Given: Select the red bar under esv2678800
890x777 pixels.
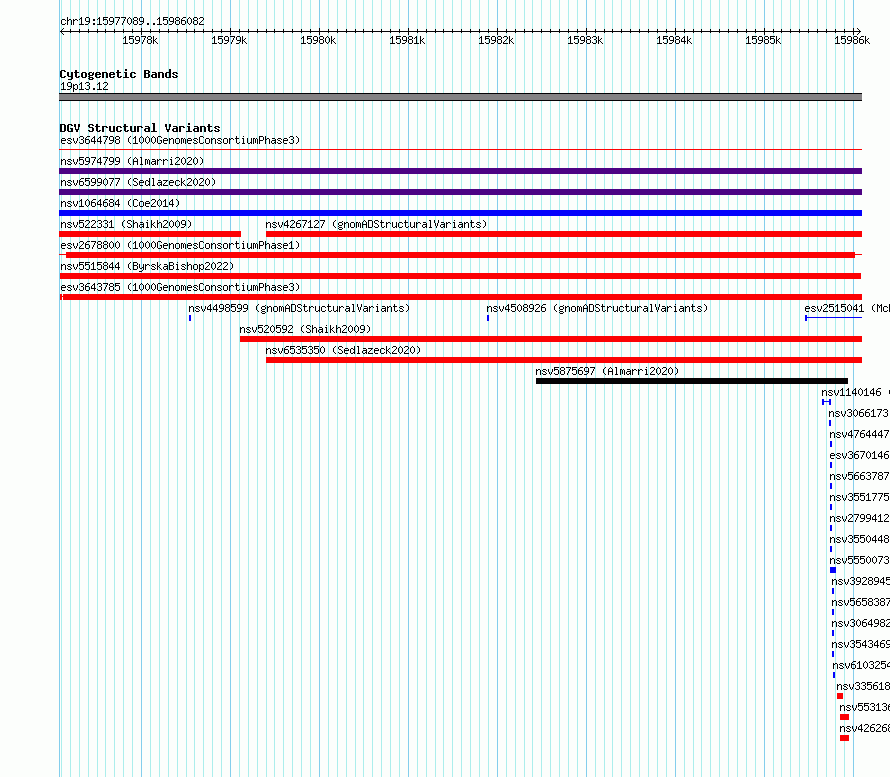Looking at the screenshot, I should pos(460,255).
